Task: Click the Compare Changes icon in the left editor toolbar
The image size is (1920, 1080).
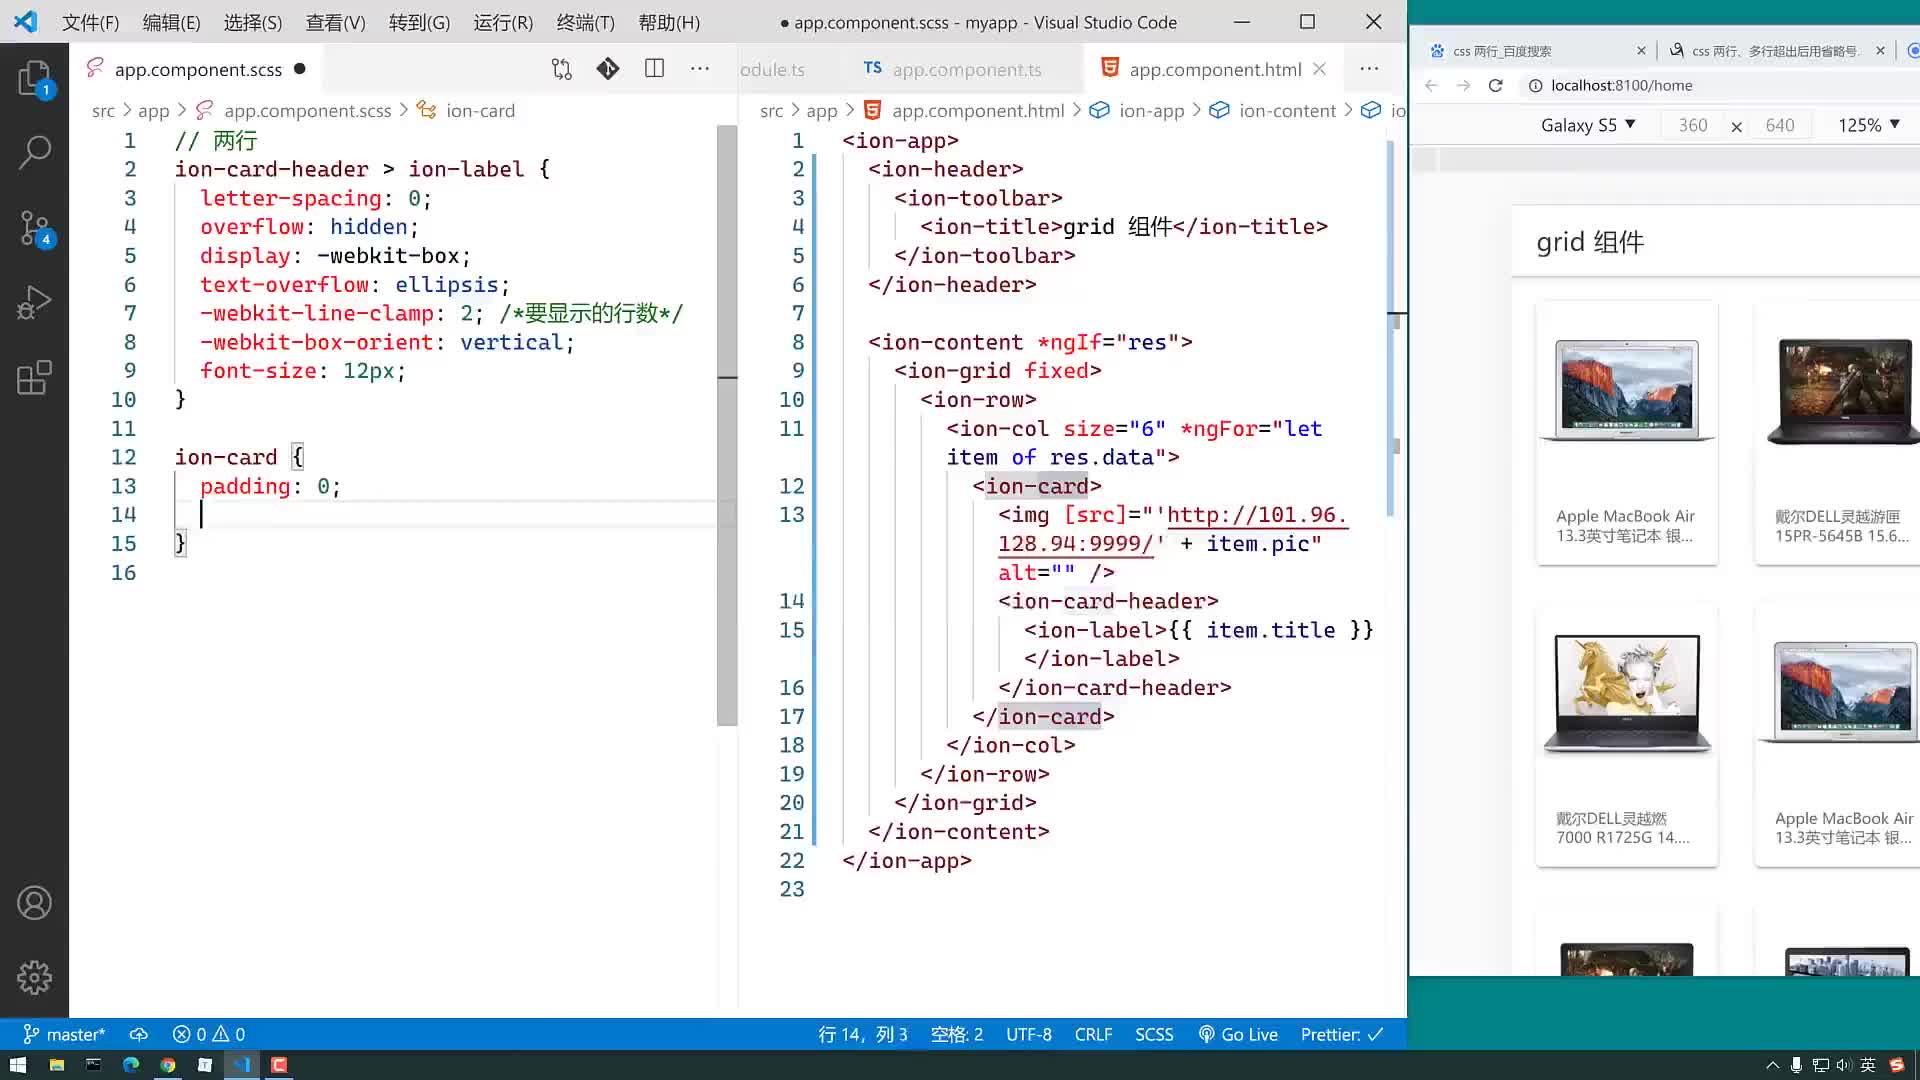Action: (561, 69)
